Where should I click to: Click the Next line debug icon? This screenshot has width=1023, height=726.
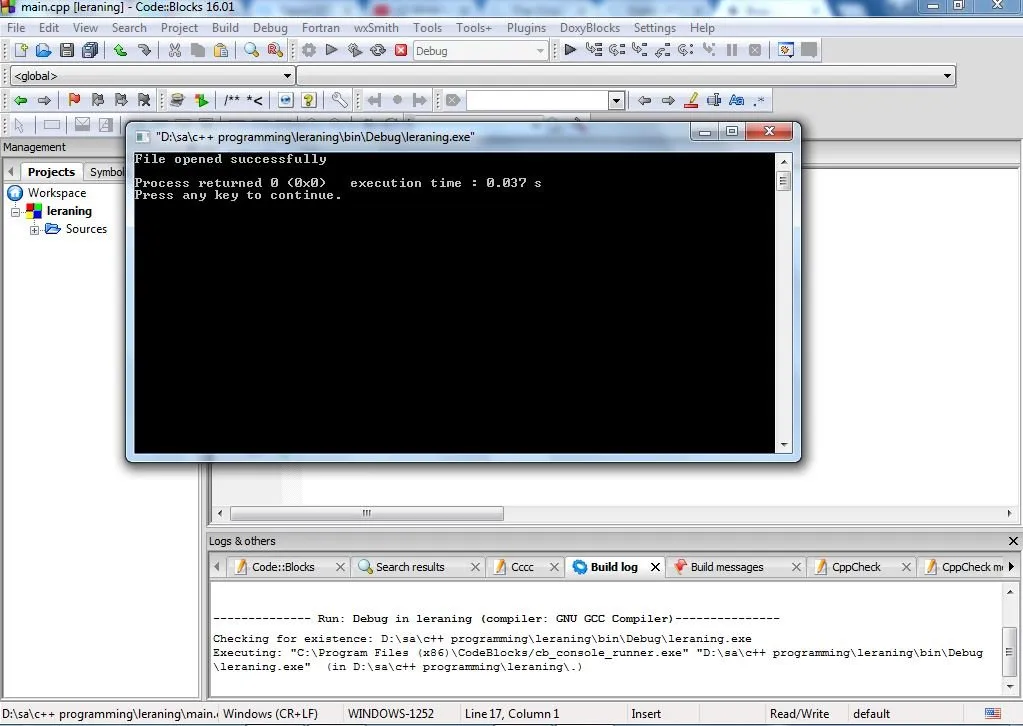[617, 50]
